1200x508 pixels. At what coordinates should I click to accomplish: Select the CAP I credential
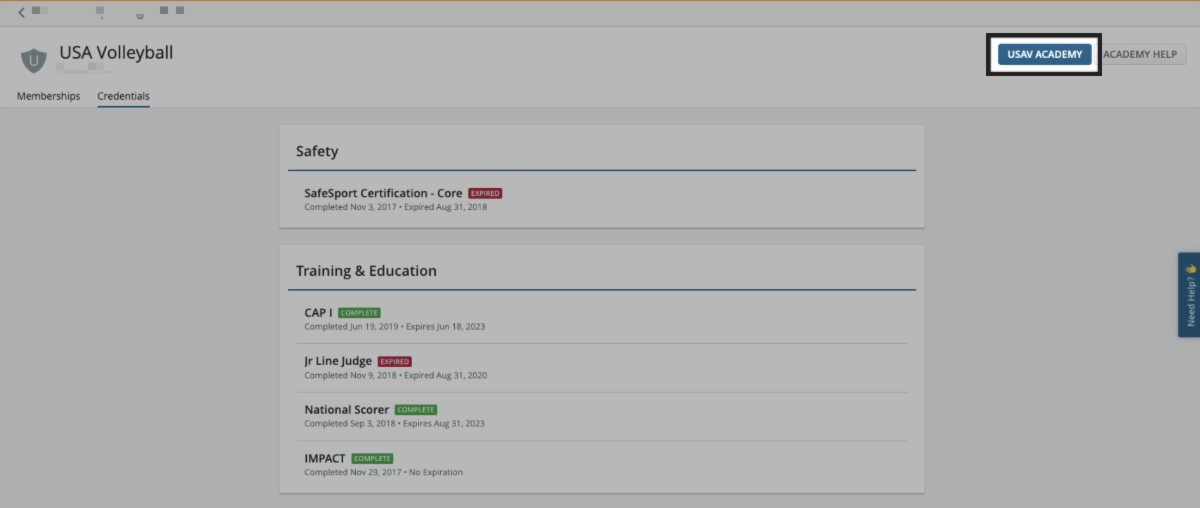coord(318,312)
